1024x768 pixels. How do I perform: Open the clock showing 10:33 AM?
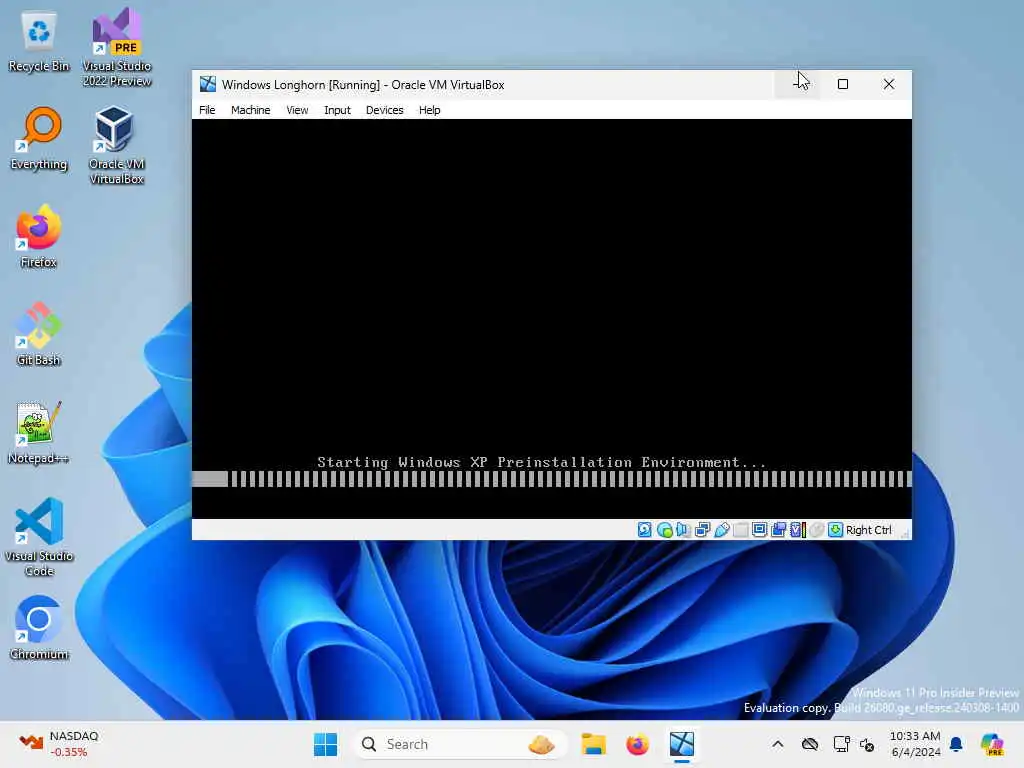915,744
